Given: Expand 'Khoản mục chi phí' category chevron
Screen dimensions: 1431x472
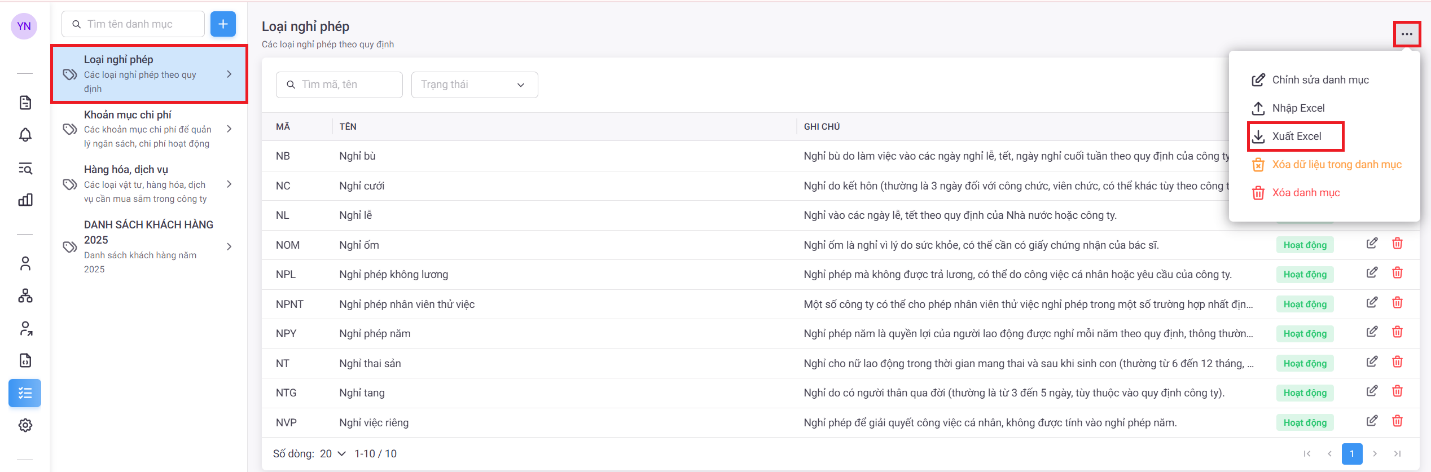Looking at the screenshot, I should [x=229, y=129].
